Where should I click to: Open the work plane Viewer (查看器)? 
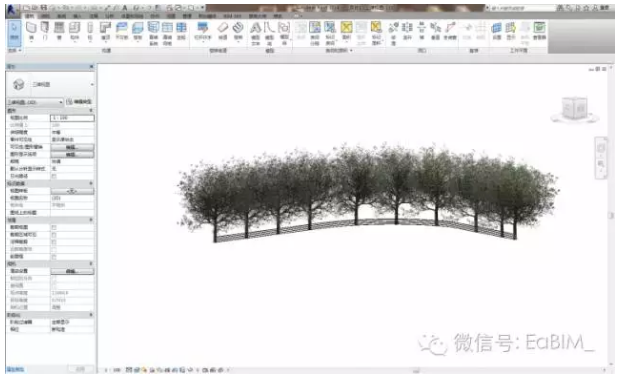pos(539,32)
